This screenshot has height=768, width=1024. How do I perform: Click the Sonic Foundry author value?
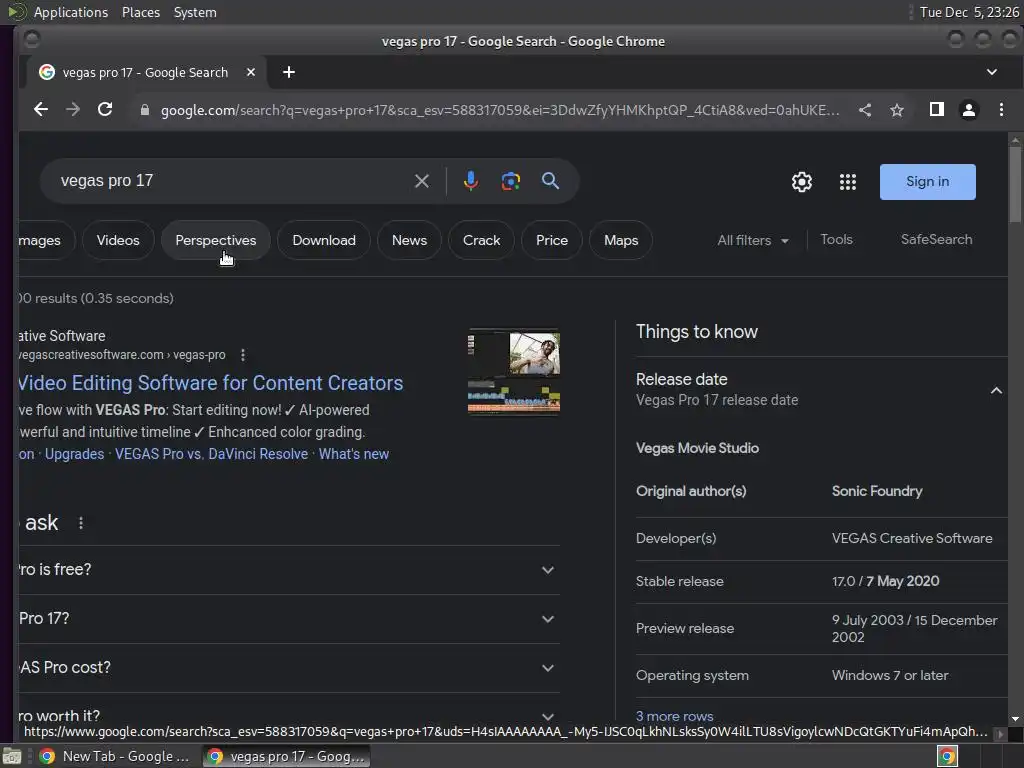pos(877,491)
